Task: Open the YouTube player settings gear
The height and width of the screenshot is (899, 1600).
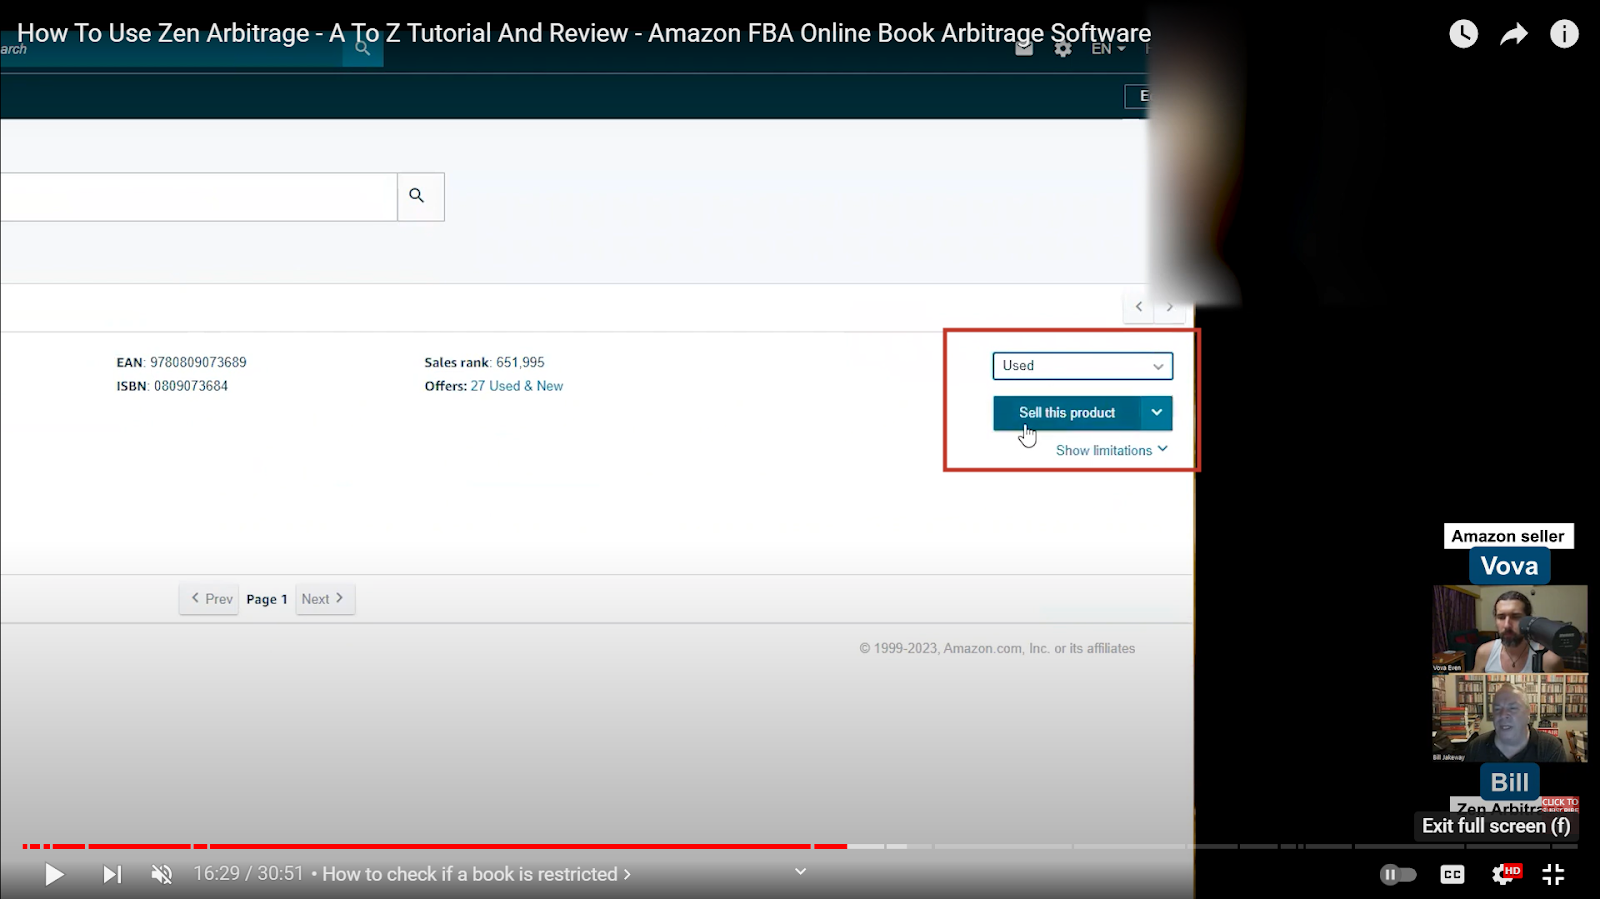Action: coord(1505,874)
